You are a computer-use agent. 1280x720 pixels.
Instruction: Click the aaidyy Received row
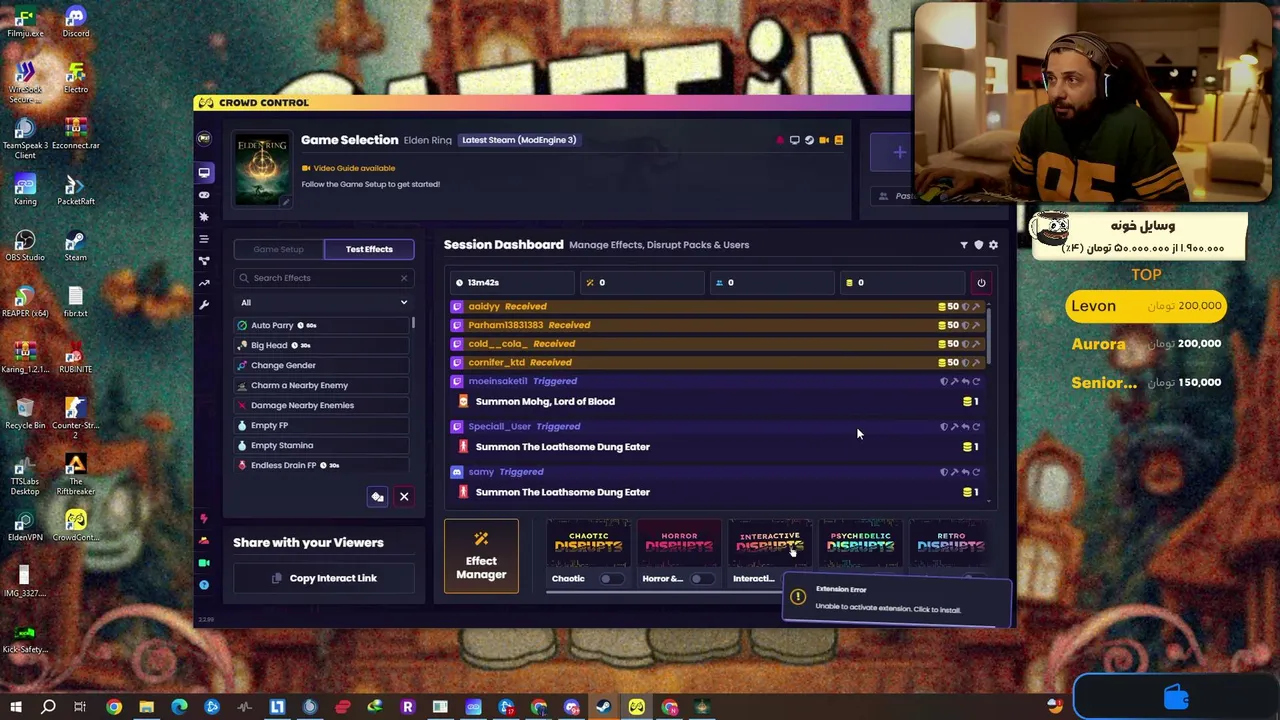click(718, 307)
